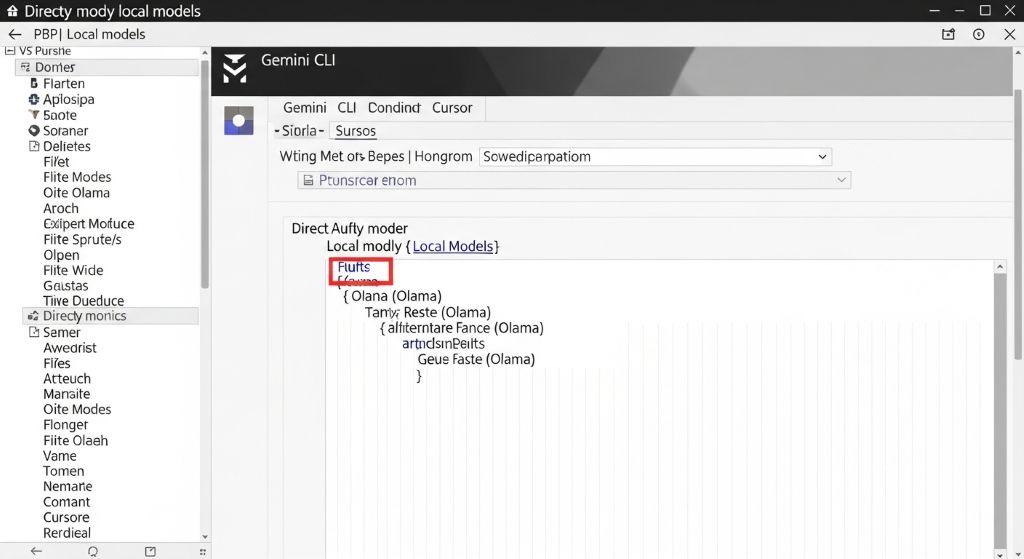Open the calendar icon in top bar
The height and width of the screenshot is (559, 1024).
(948, 34)
